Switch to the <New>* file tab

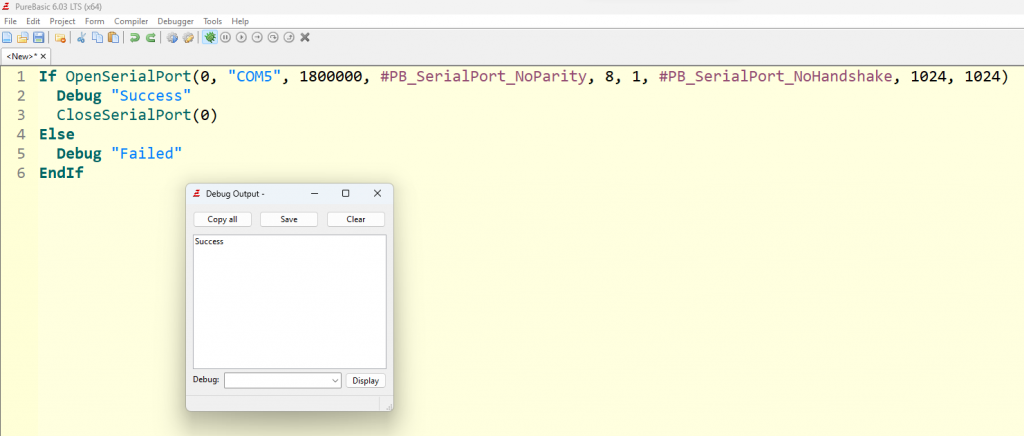(21, 56)
